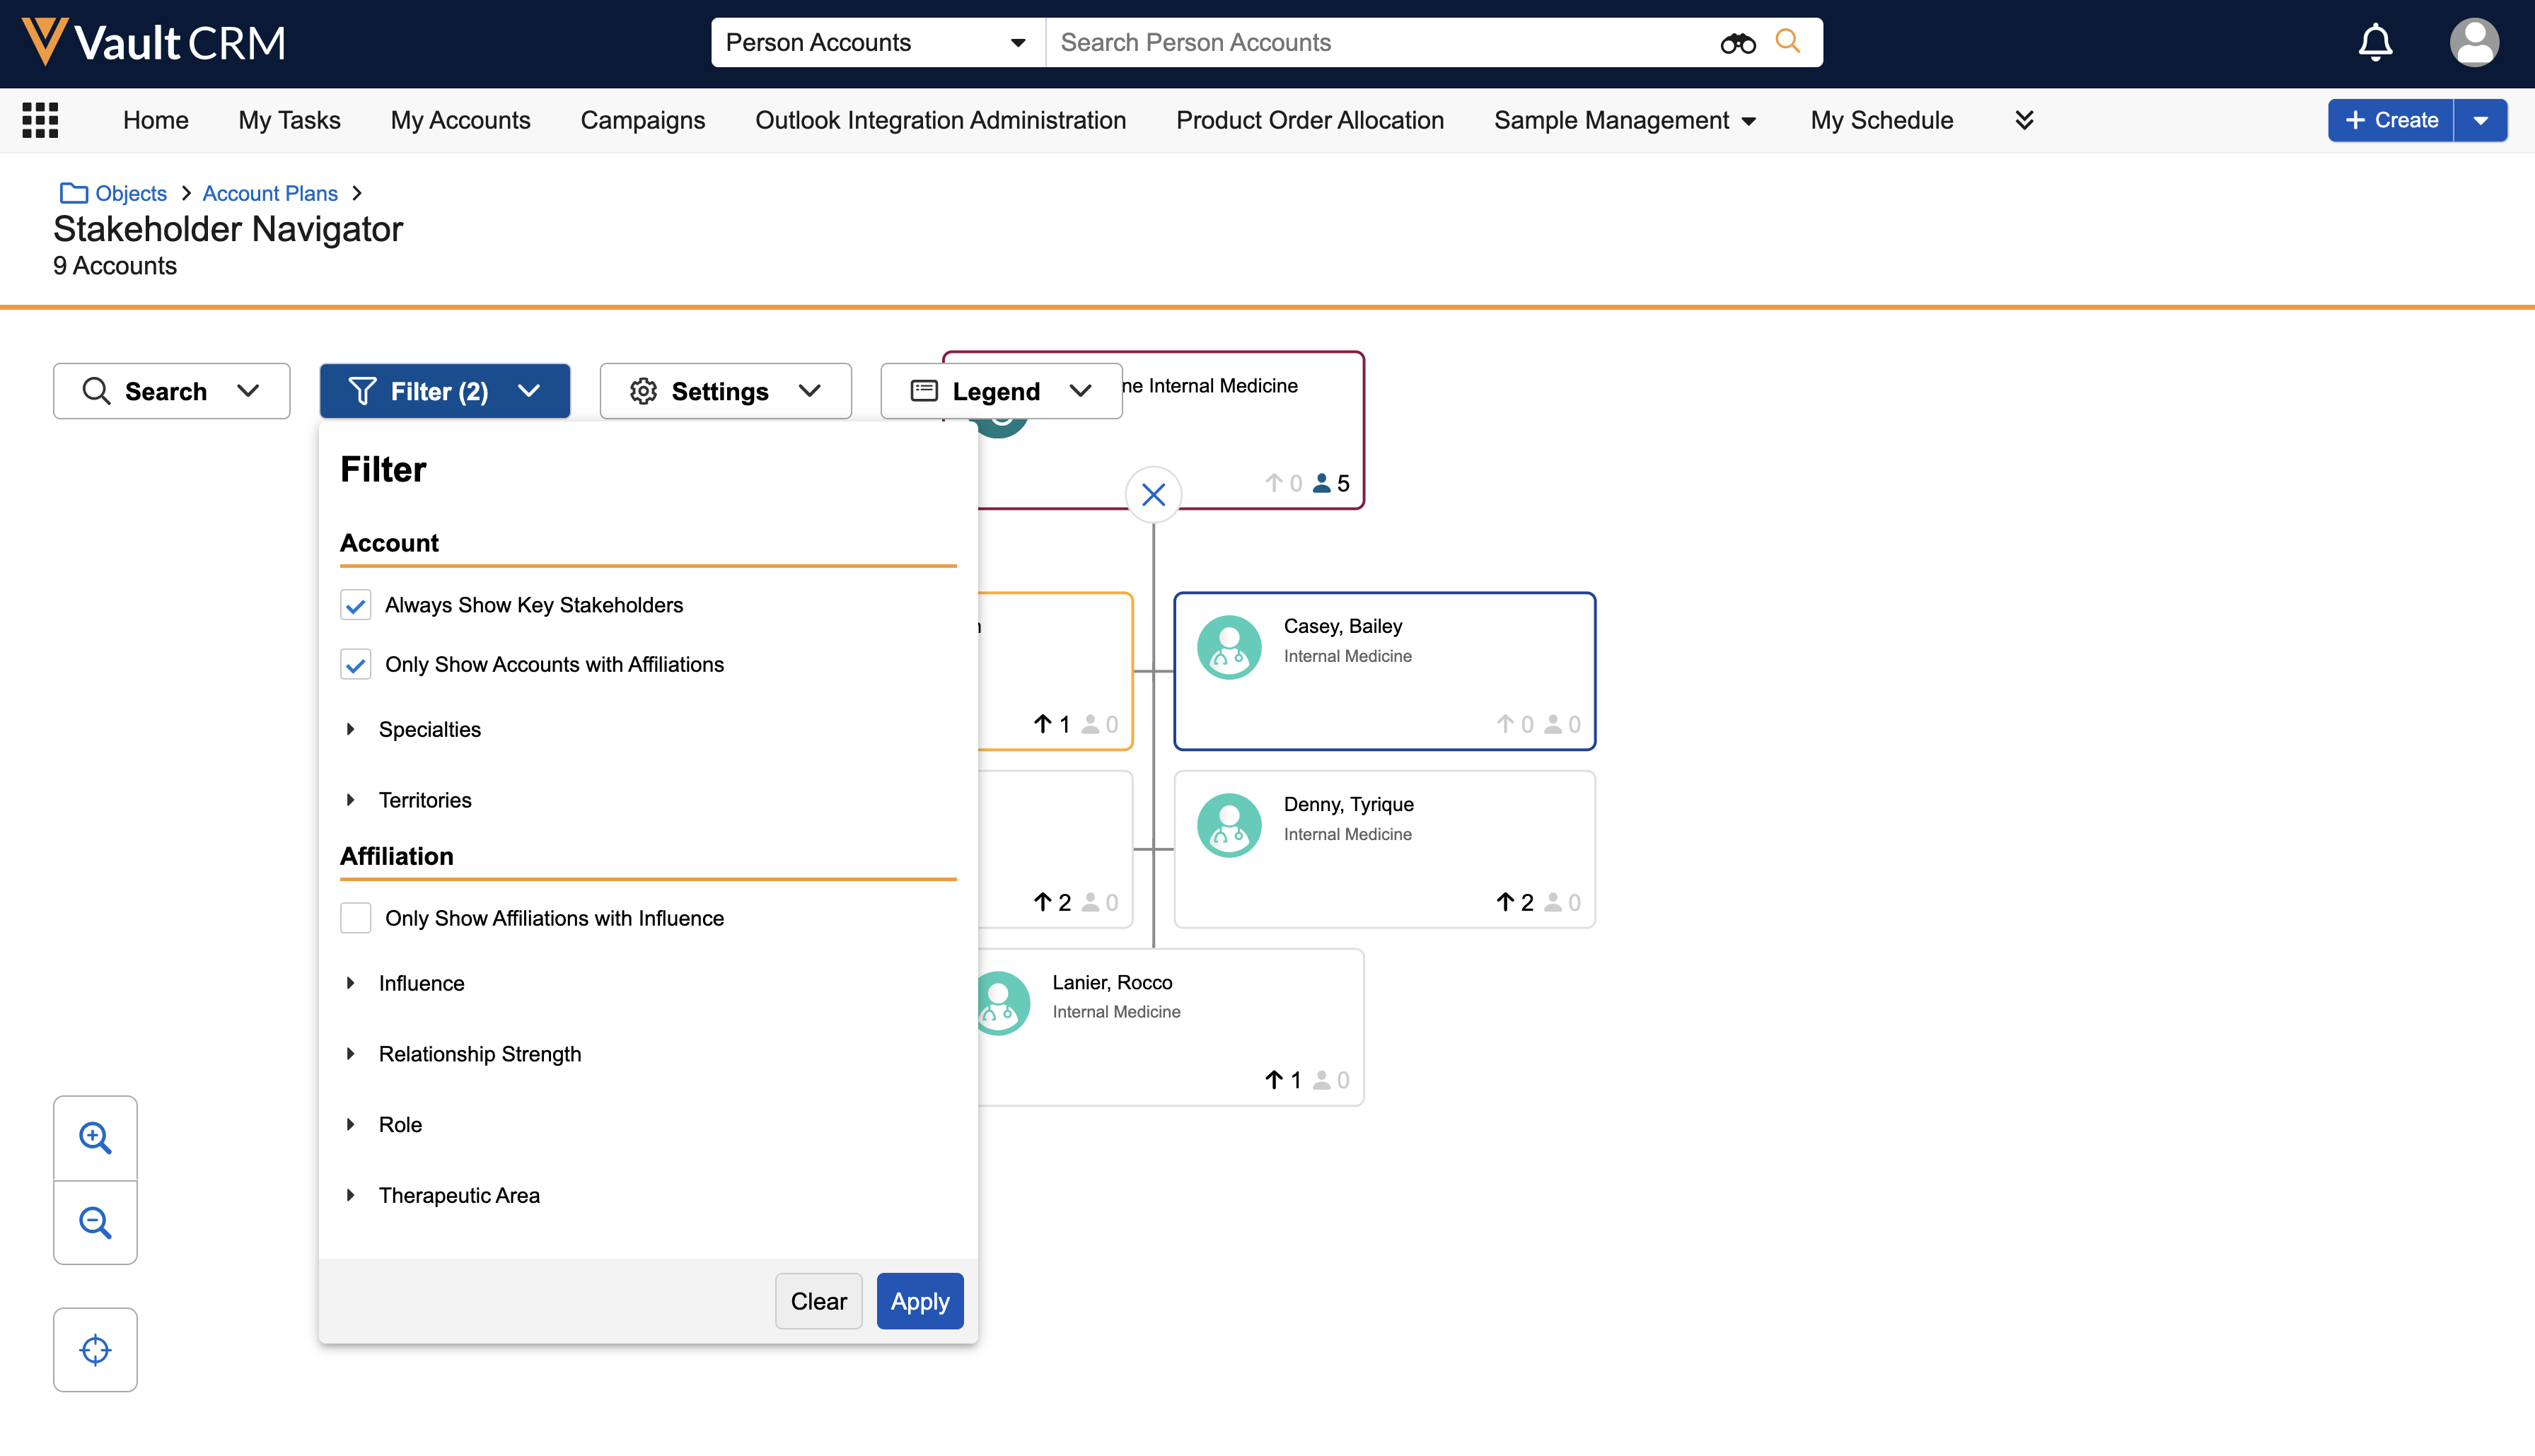Image resolution: width=2535 pixels, height=1456 pixels.
Task: Follow the Account Plans breadcrumb link
Action: click(x=270, y=193)
